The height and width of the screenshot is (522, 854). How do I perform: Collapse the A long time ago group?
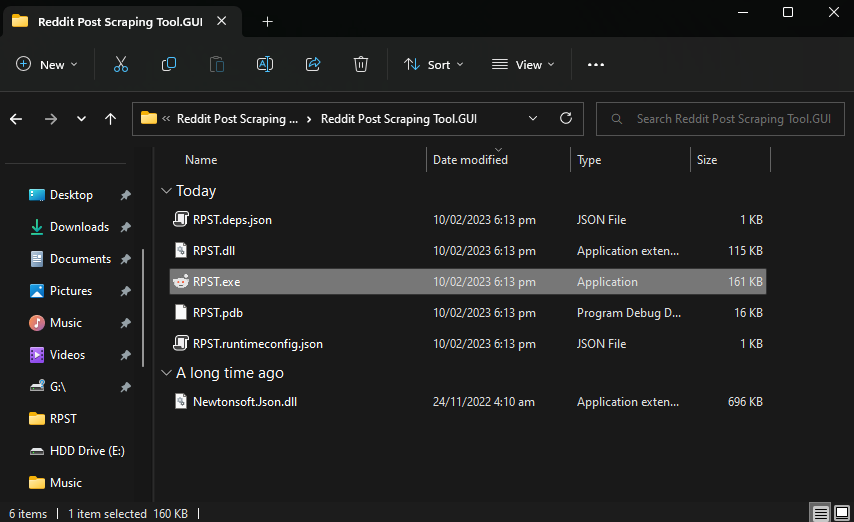(x=167, y=373)
